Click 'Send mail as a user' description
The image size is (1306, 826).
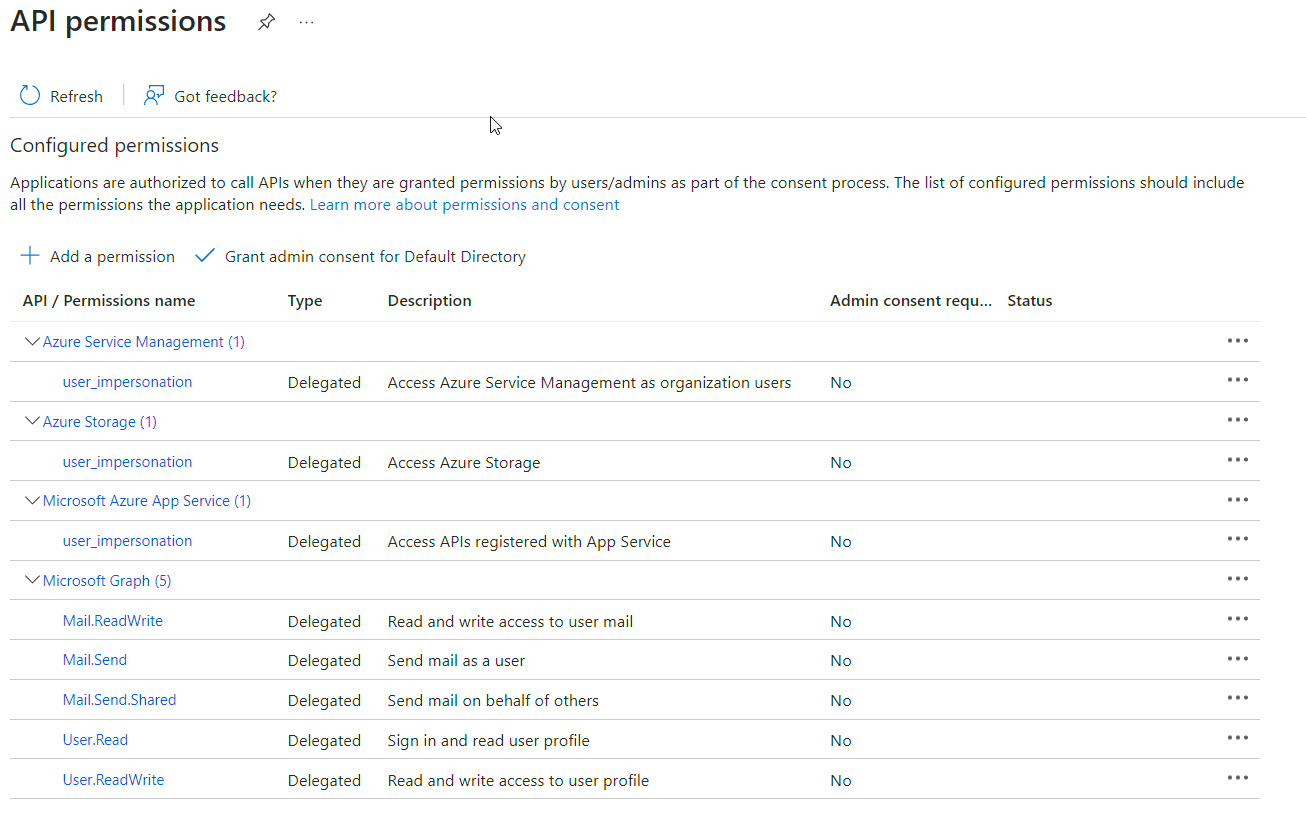click(x=456, y=661)
